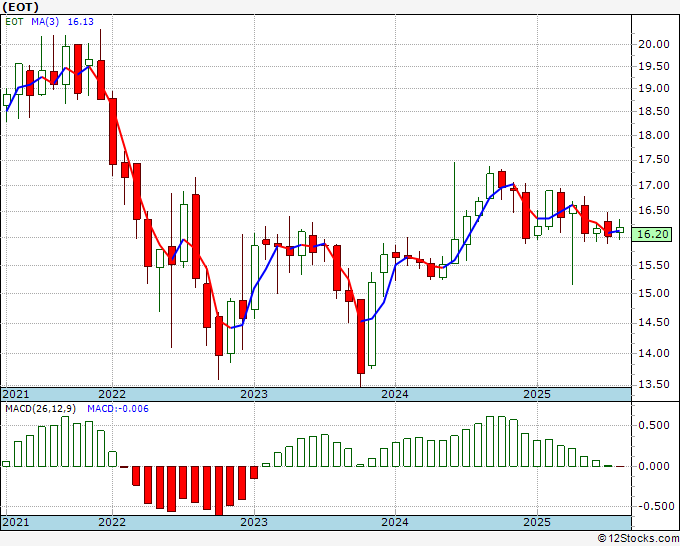Select the green EOT legend label
680x546 pixels.
pos(14,22)
